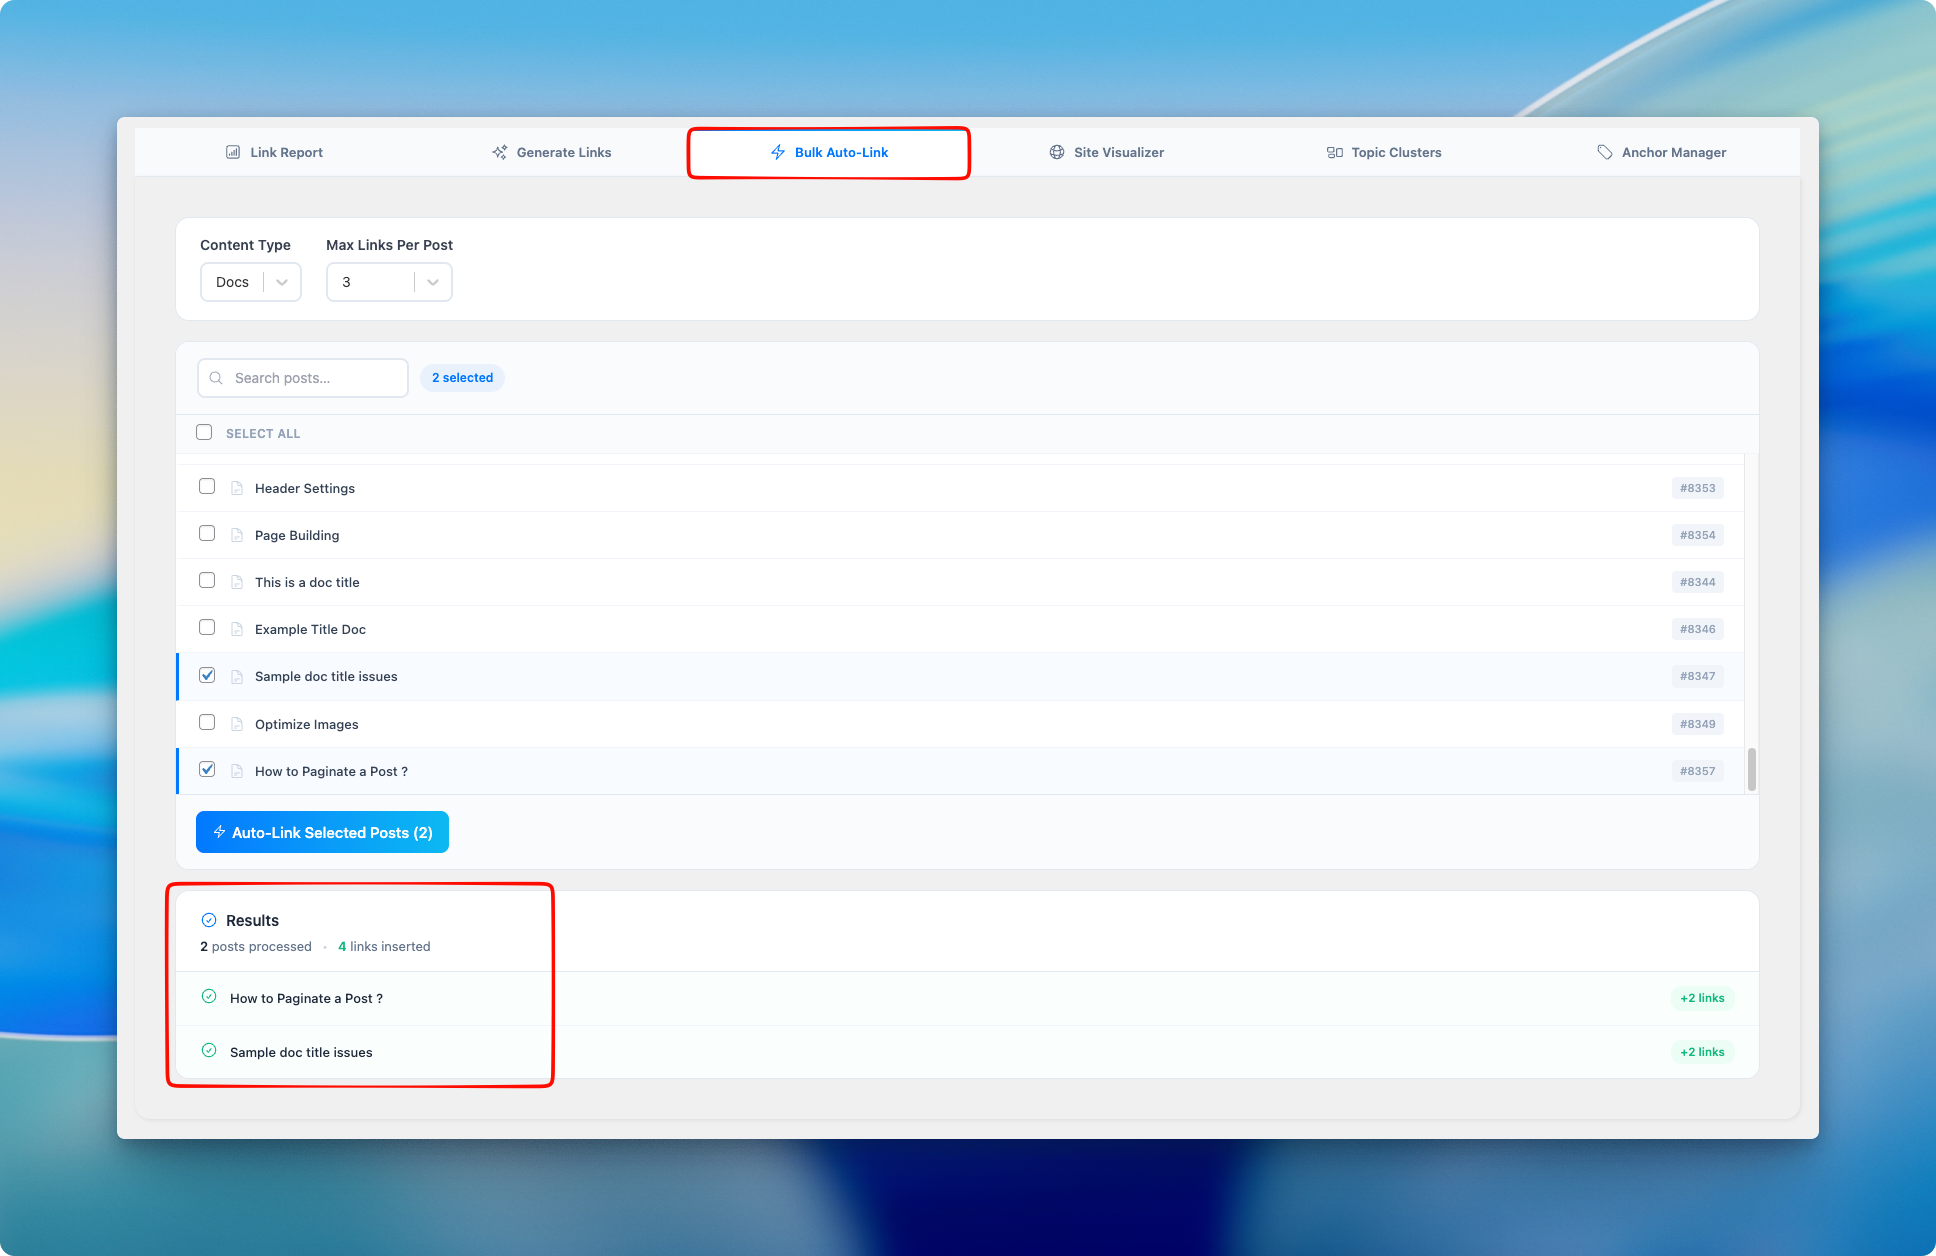Click green check icon beside Sample doc result
Screen dimensions: 1936x1256
coord(209,1051)
